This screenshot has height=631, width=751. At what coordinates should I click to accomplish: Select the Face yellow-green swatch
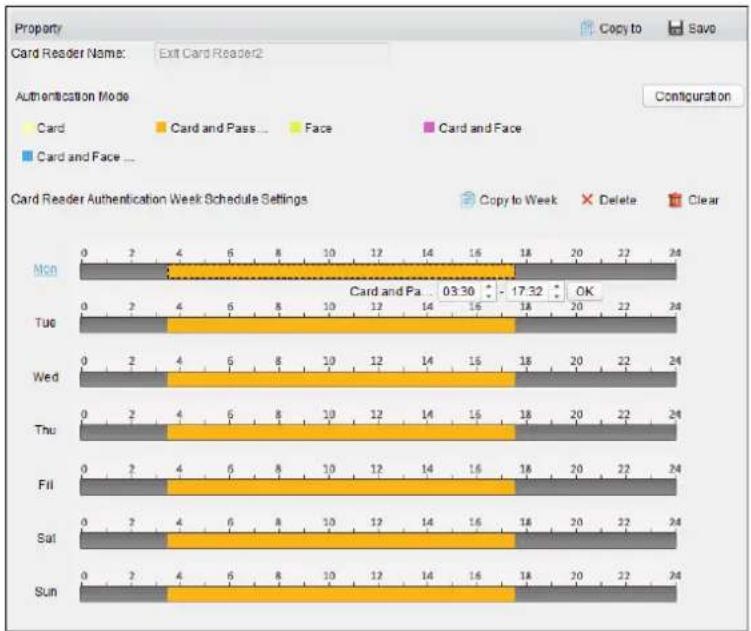click(x=295, y=127)
